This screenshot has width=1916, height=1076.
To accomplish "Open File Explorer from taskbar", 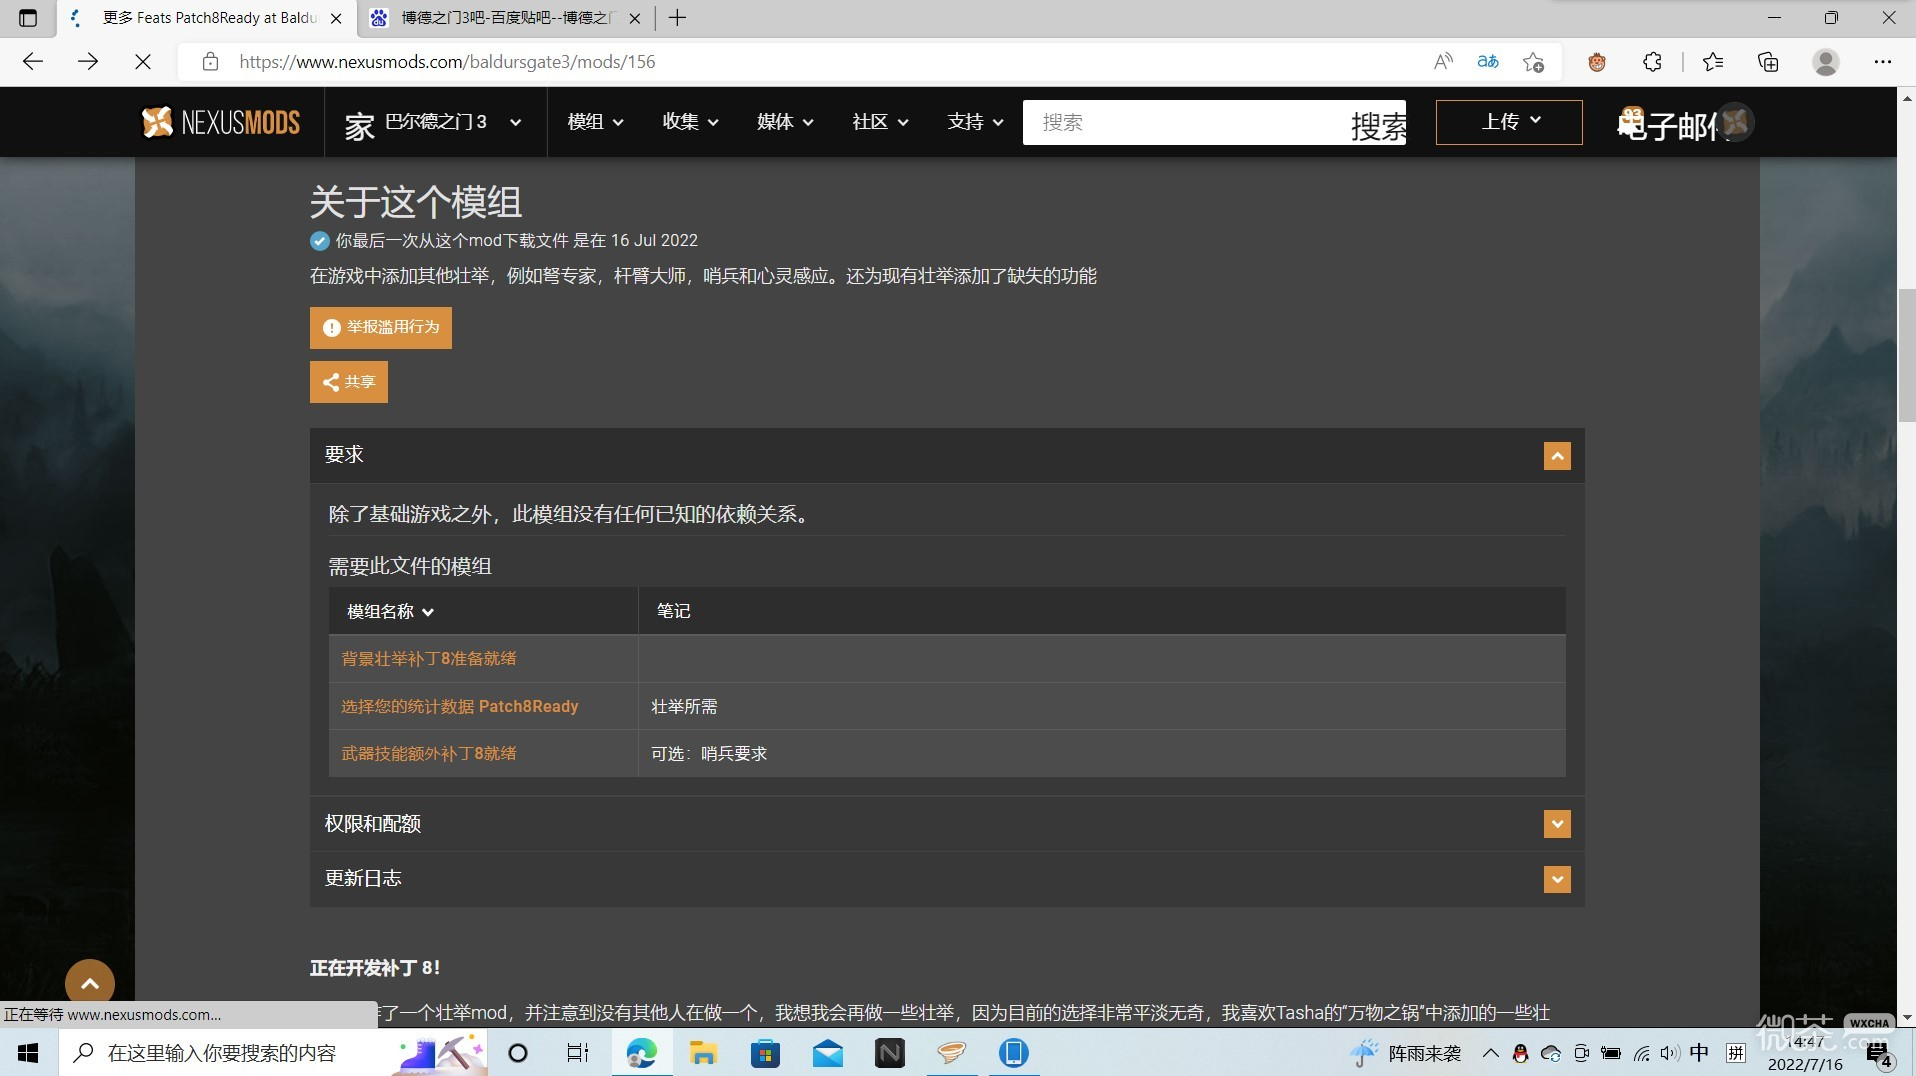I will 703,1053.
